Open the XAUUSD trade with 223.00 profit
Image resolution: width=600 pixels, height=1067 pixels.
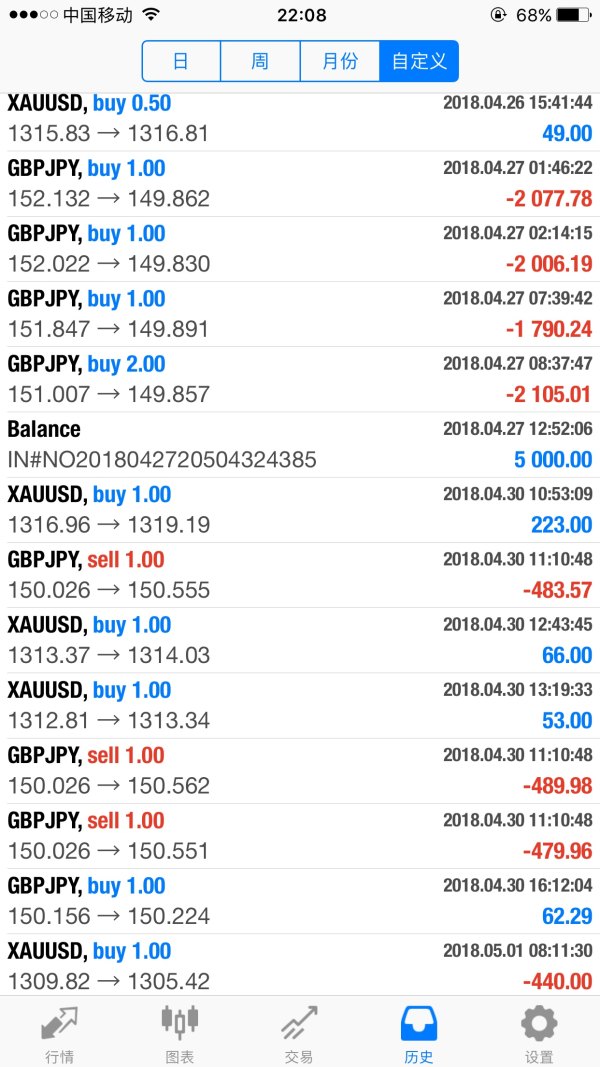300,510
